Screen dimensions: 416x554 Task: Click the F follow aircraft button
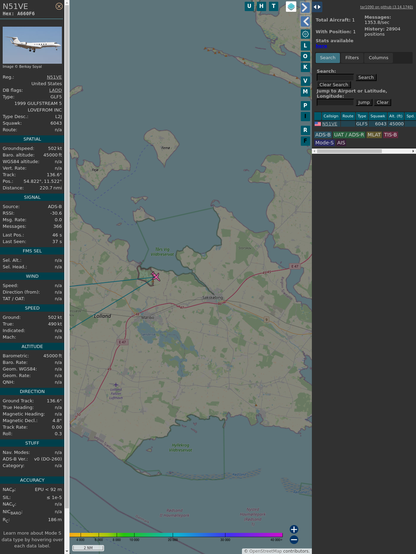click(x=305, y=141)
